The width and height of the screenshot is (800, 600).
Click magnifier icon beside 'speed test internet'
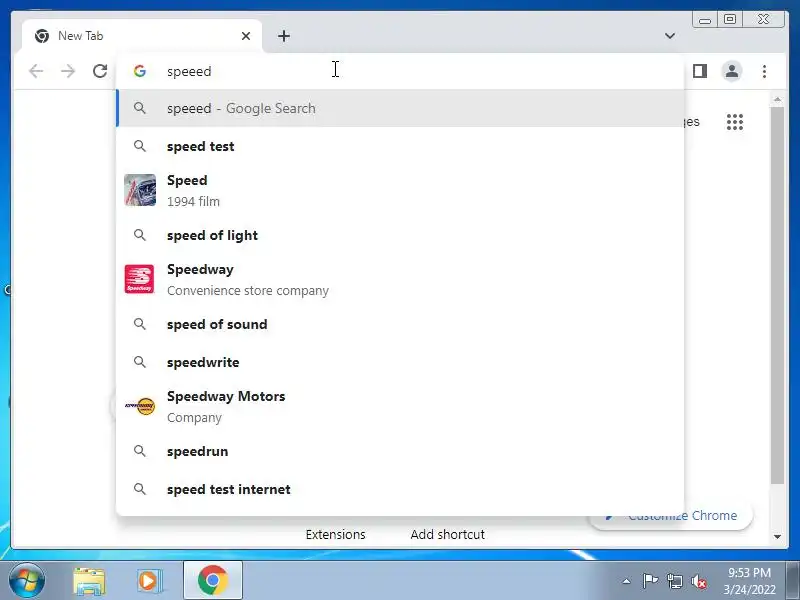click(x=140, y=489)
